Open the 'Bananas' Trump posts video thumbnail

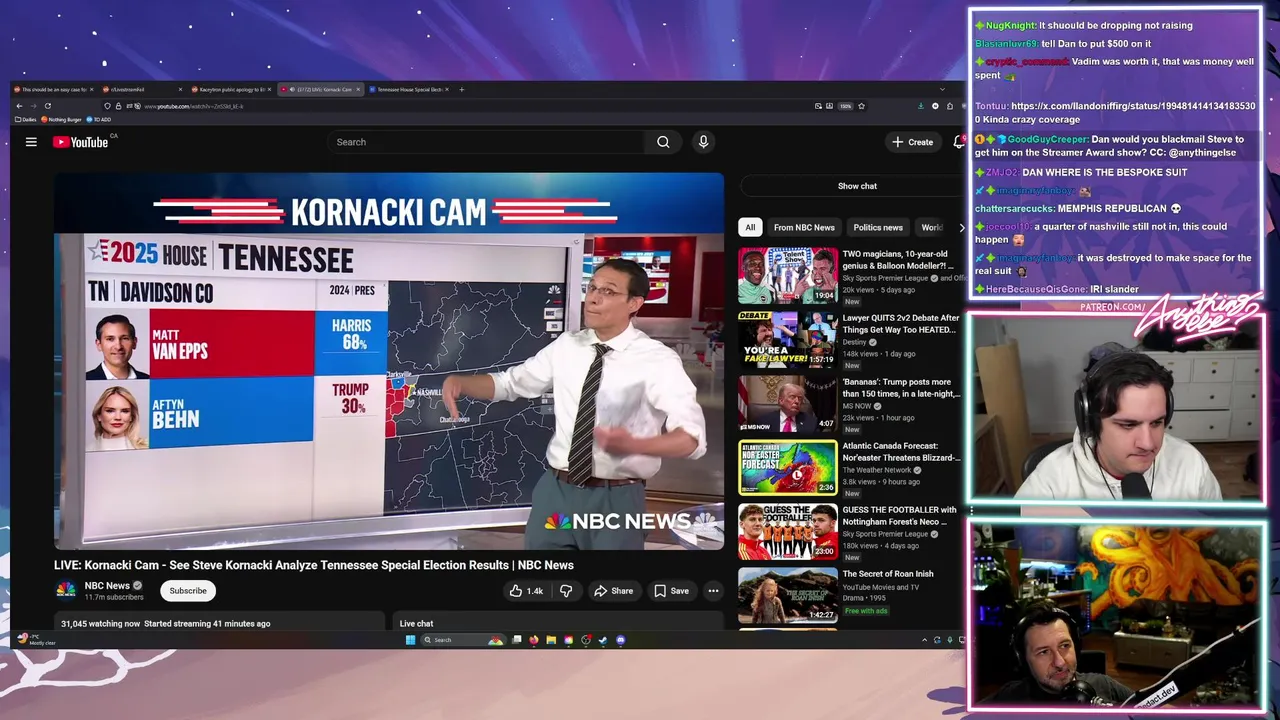coord(788,403)
